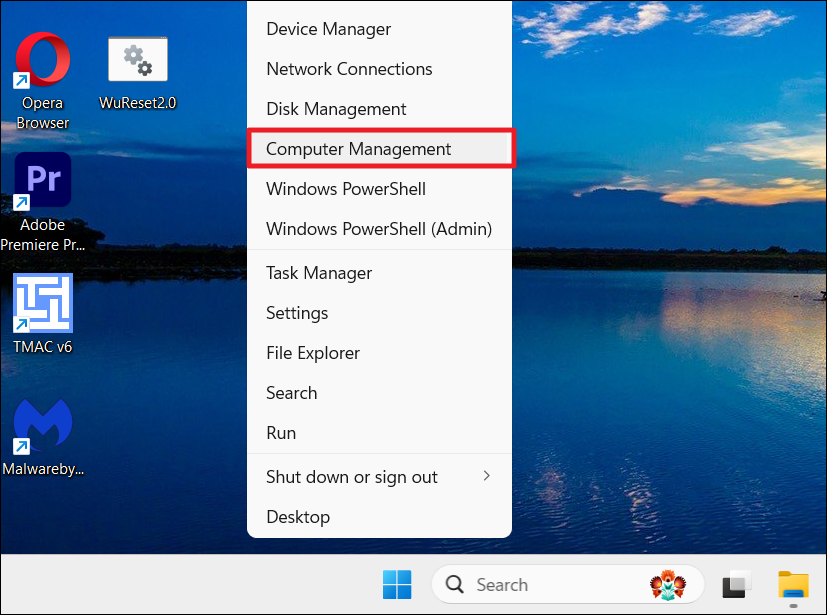Click the Windows Start button on the taskbar
The width and height of the screenshot is (827, 615).
click(x=396, y=584)
